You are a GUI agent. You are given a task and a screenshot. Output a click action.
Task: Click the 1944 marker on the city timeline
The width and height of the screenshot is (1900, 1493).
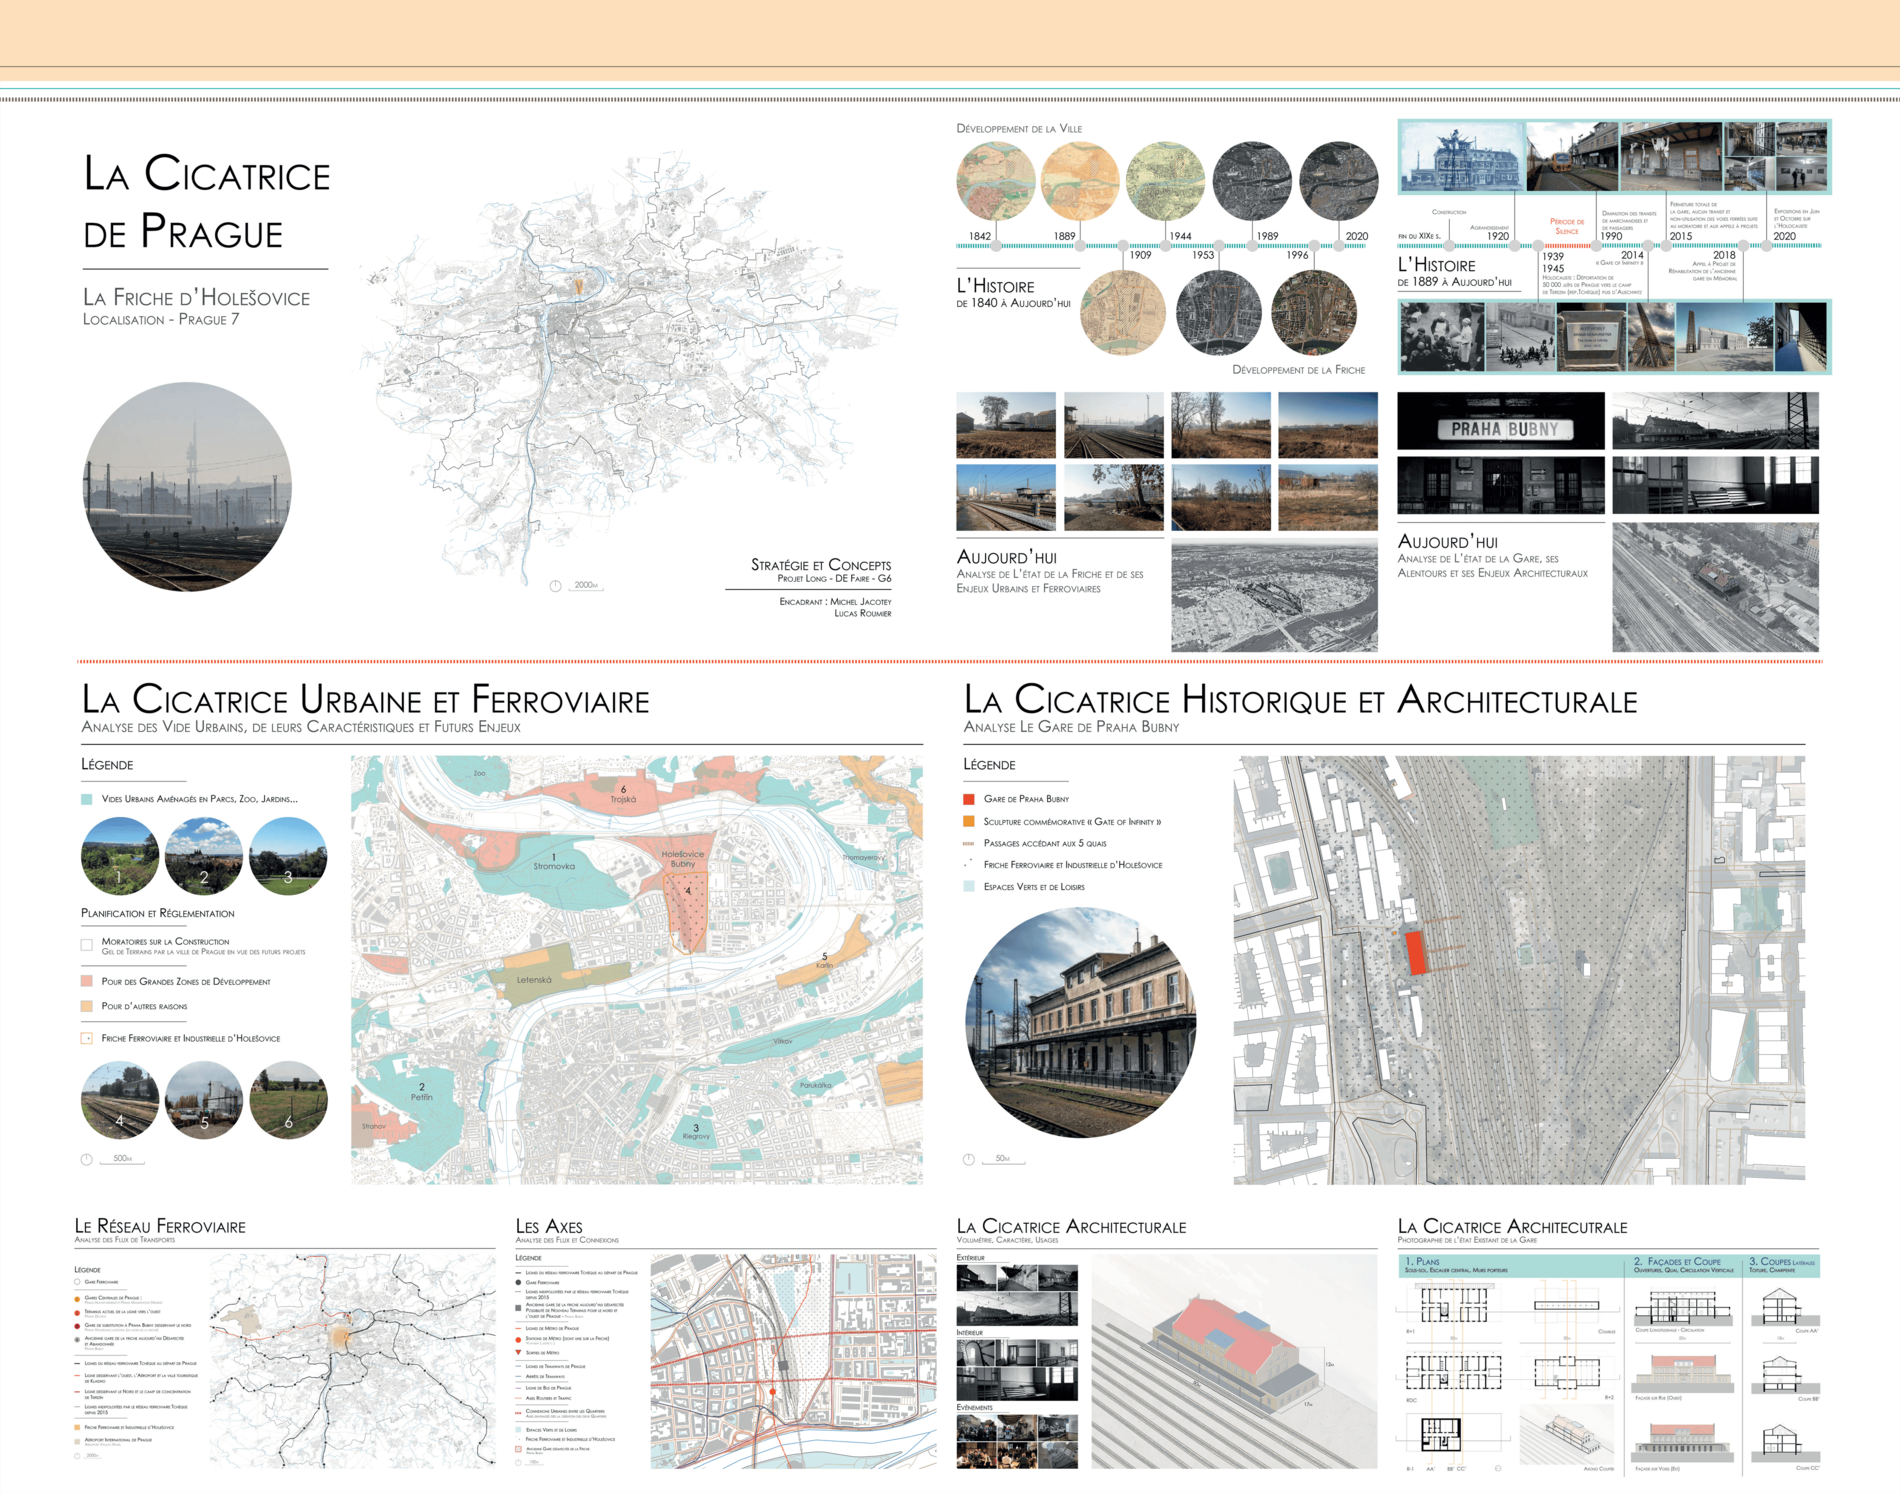click(x=1166, y=245)
